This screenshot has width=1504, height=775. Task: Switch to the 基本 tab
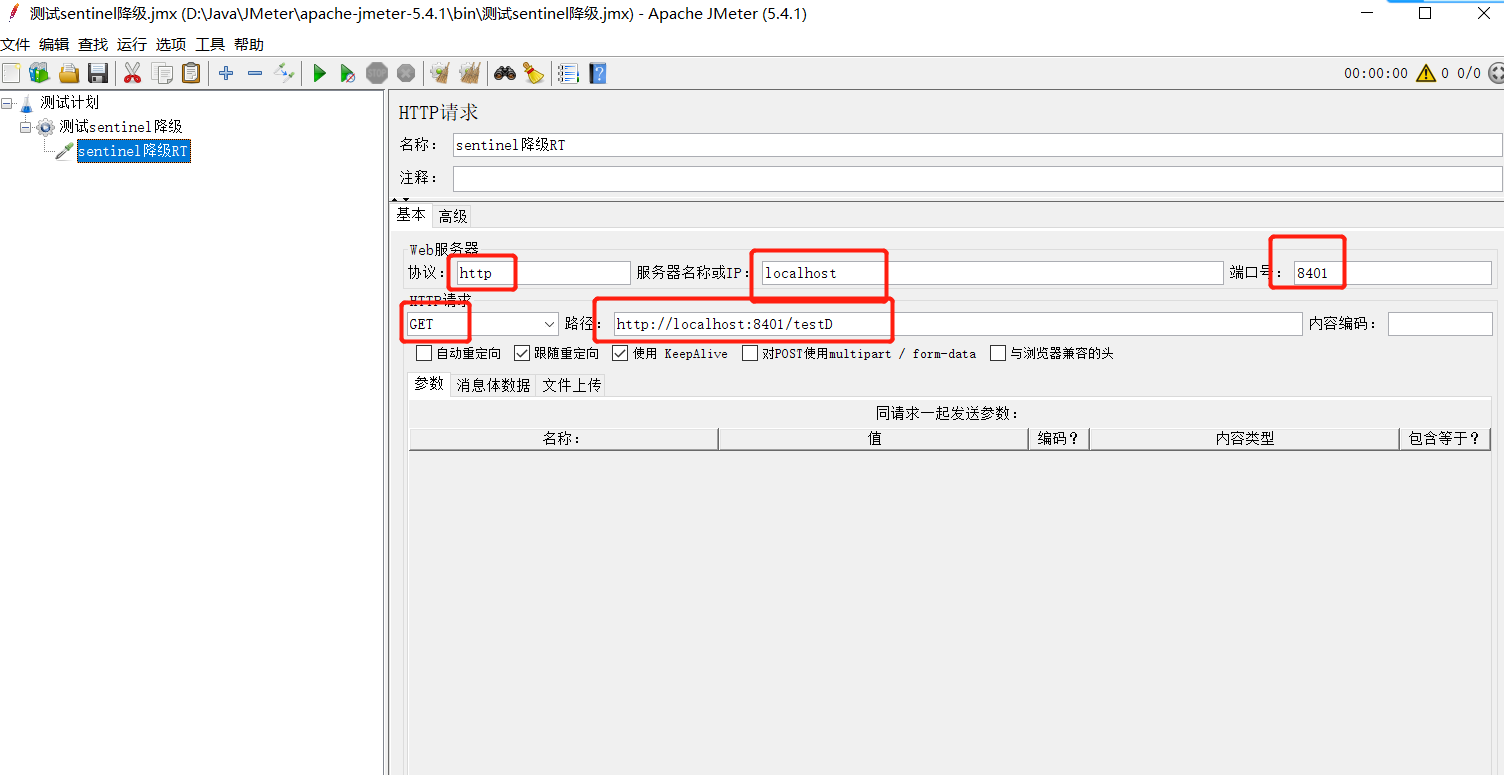tap(411, 215)
